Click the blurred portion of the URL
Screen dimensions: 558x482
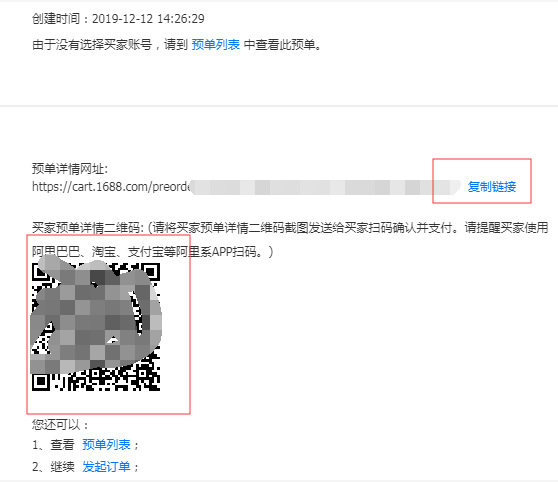(x=326, y=187)
